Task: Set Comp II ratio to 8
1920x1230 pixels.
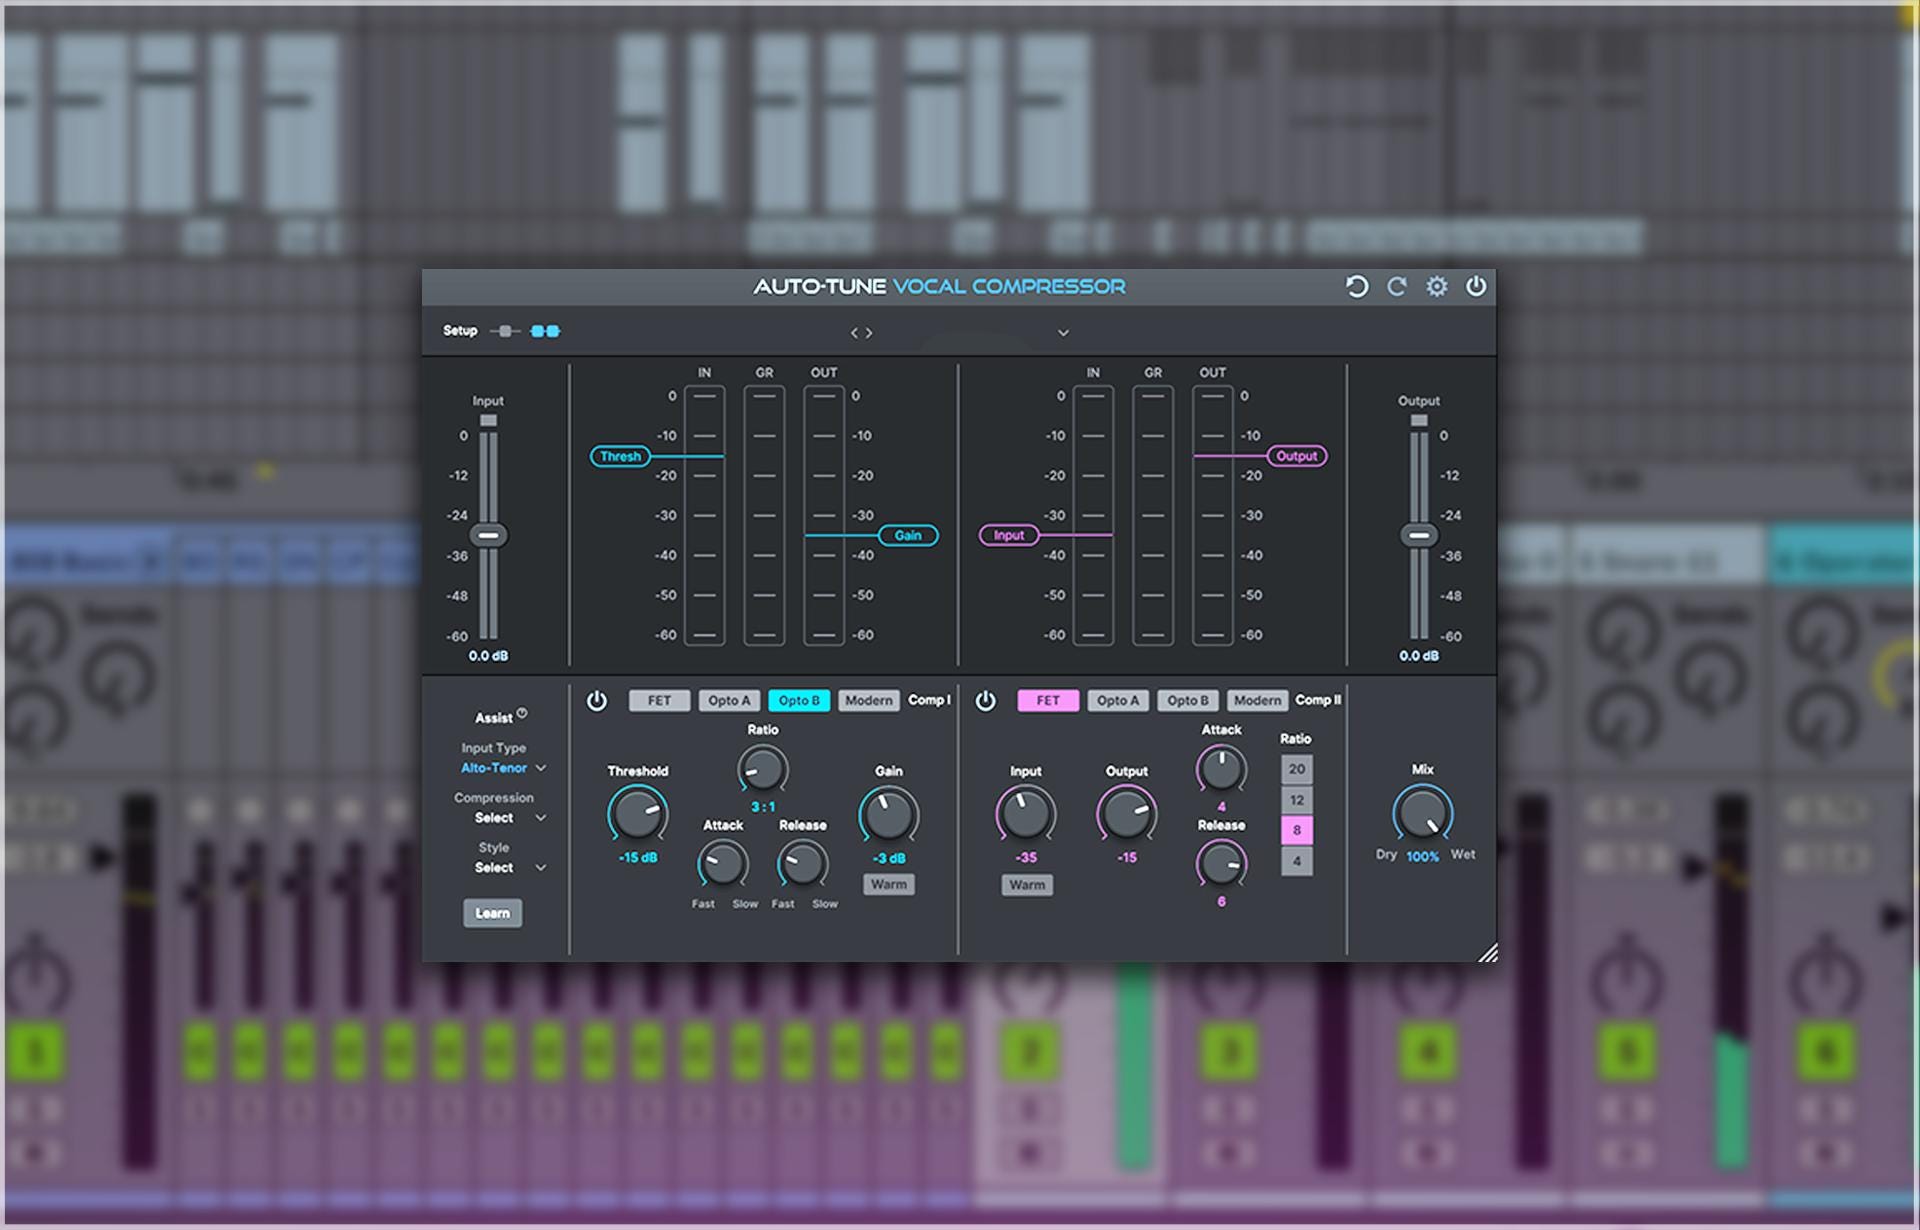Action: (x=1297, y=830)
